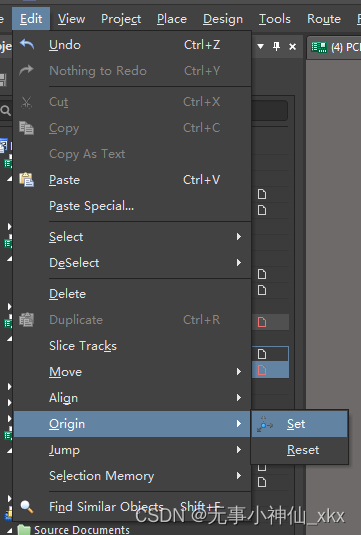The height and width of the screenshot is (535, 361).
Task: Collapse the Source Documents folder
Action: [x=10, y=531]
